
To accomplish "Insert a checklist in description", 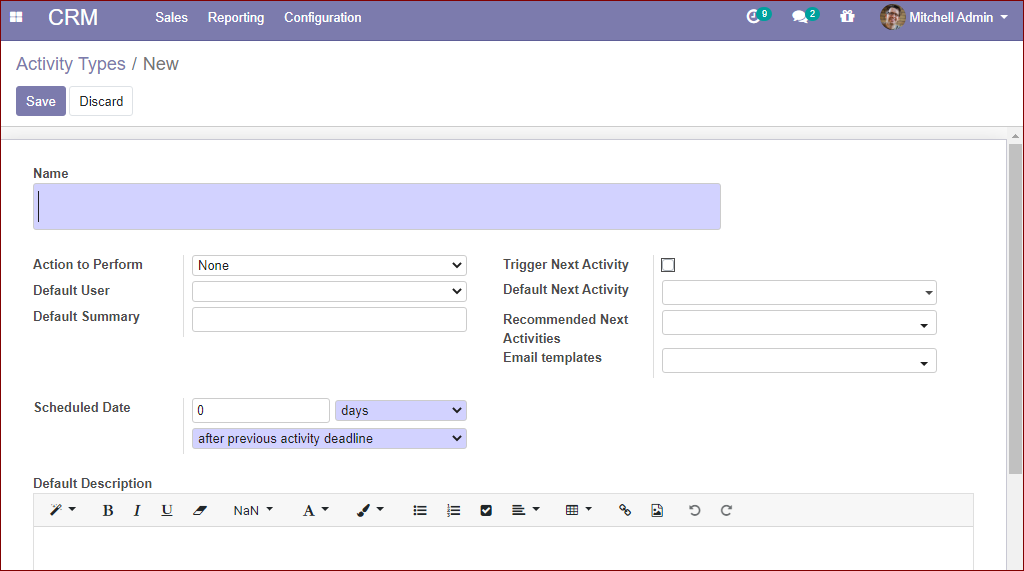I will tap(486, 510).
